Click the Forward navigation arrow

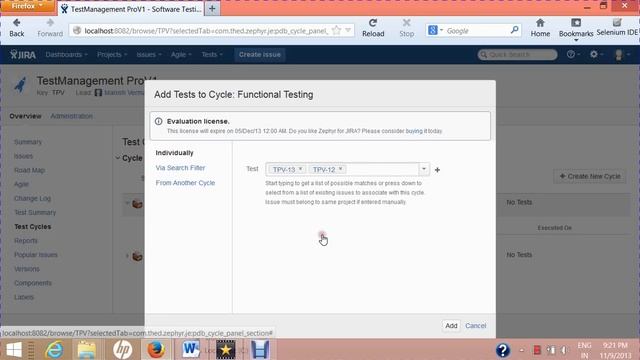coord(50,28)
